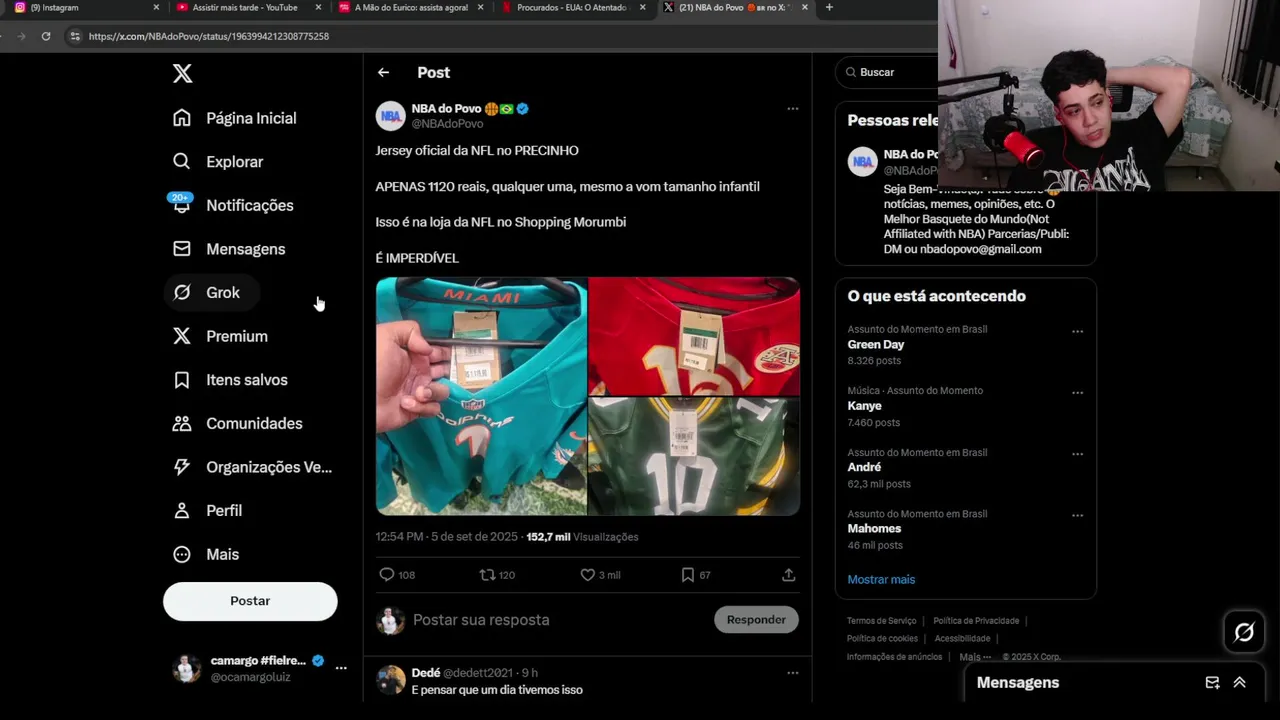Open Kanye trend options dots
The image size is (1280, 720).
pyautogui.click(x=1077, y=393)
